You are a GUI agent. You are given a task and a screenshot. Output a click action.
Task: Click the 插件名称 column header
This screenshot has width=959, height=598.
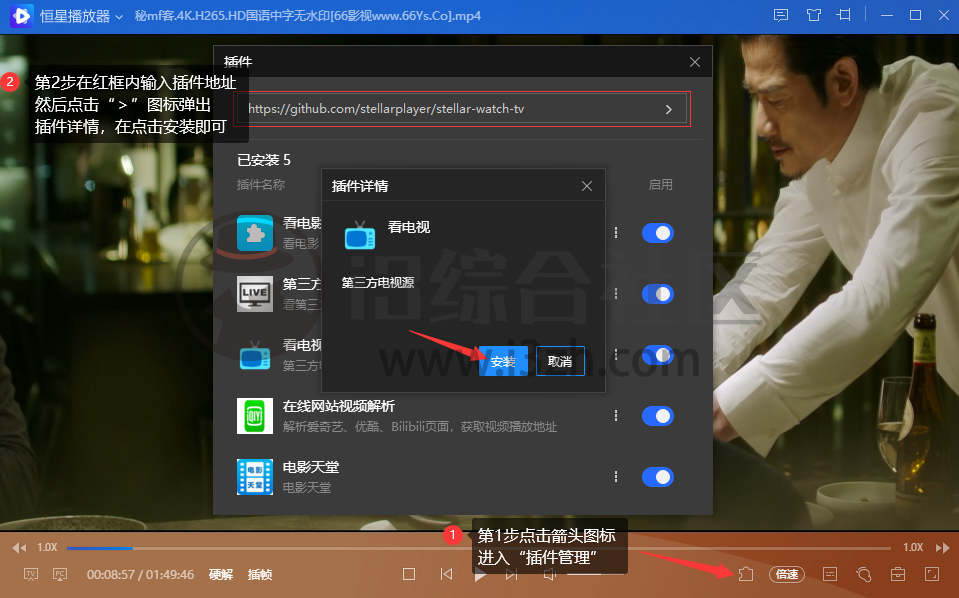[261, 185]
